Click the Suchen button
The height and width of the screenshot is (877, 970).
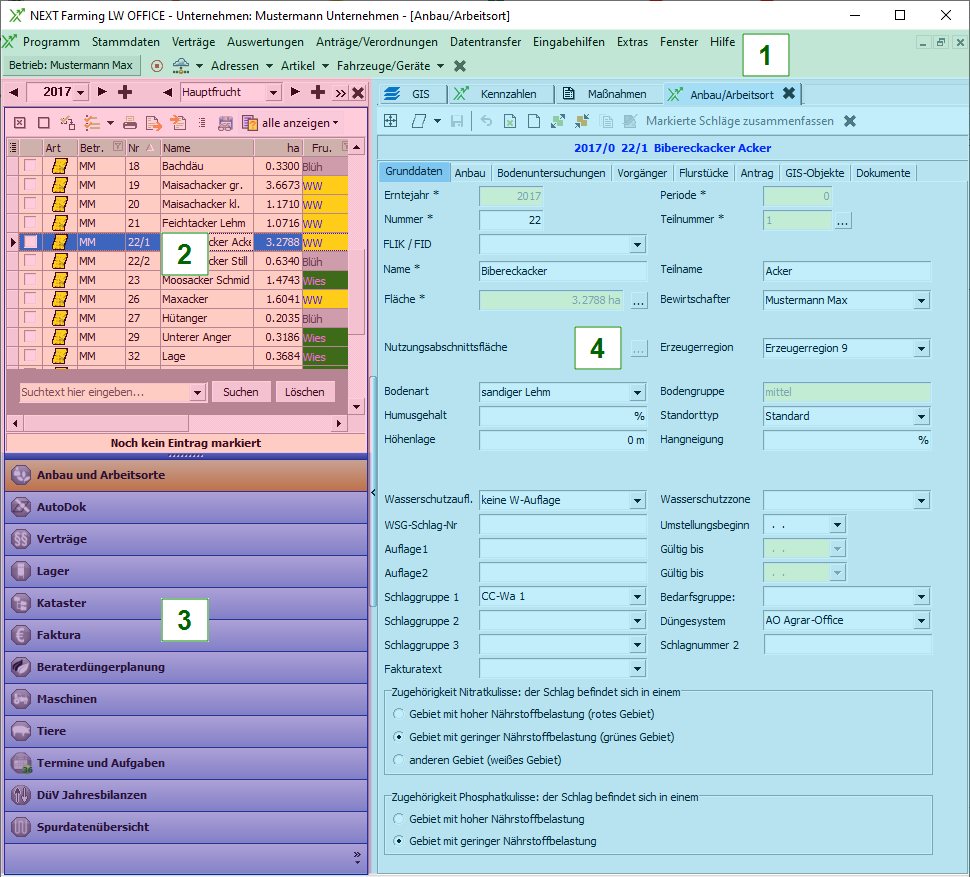pos(240,393)
